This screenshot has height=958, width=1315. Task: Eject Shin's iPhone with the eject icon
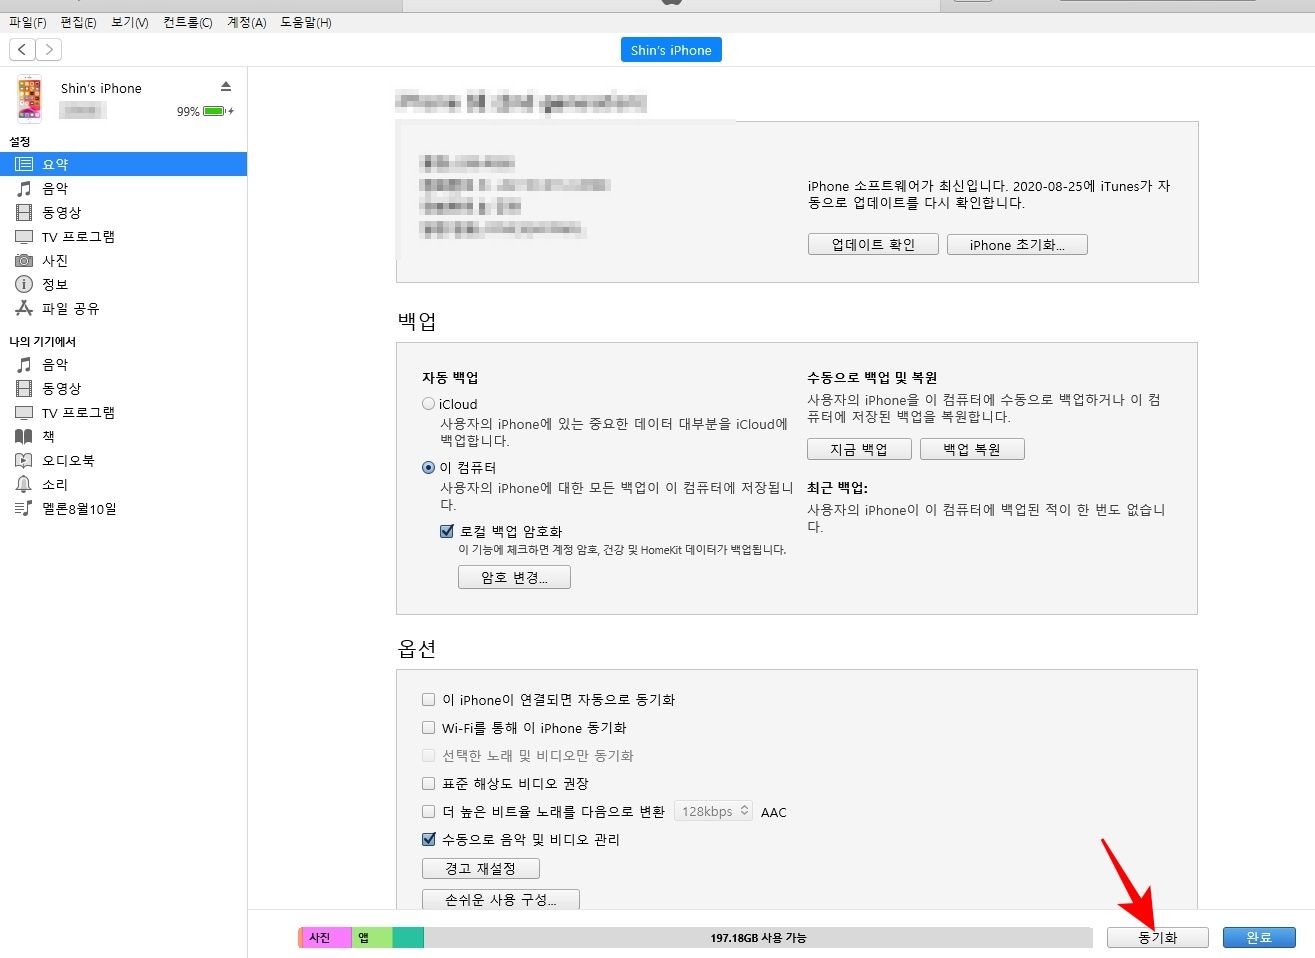coord(226,87)
